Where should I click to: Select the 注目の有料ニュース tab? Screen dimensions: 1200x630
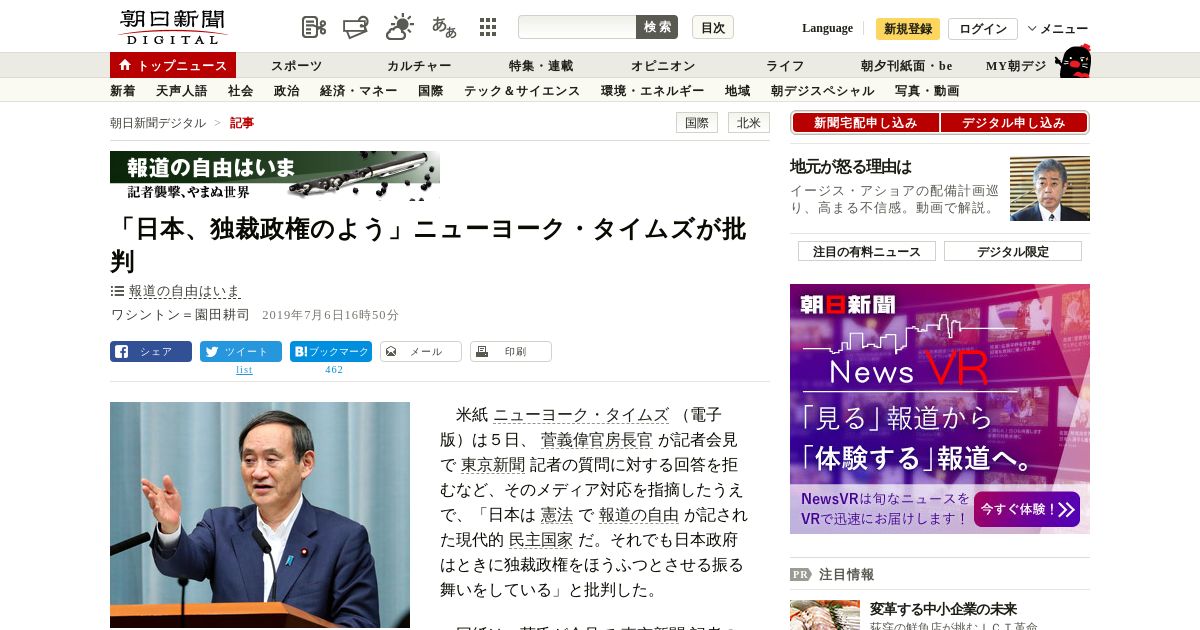pos(867,251)
